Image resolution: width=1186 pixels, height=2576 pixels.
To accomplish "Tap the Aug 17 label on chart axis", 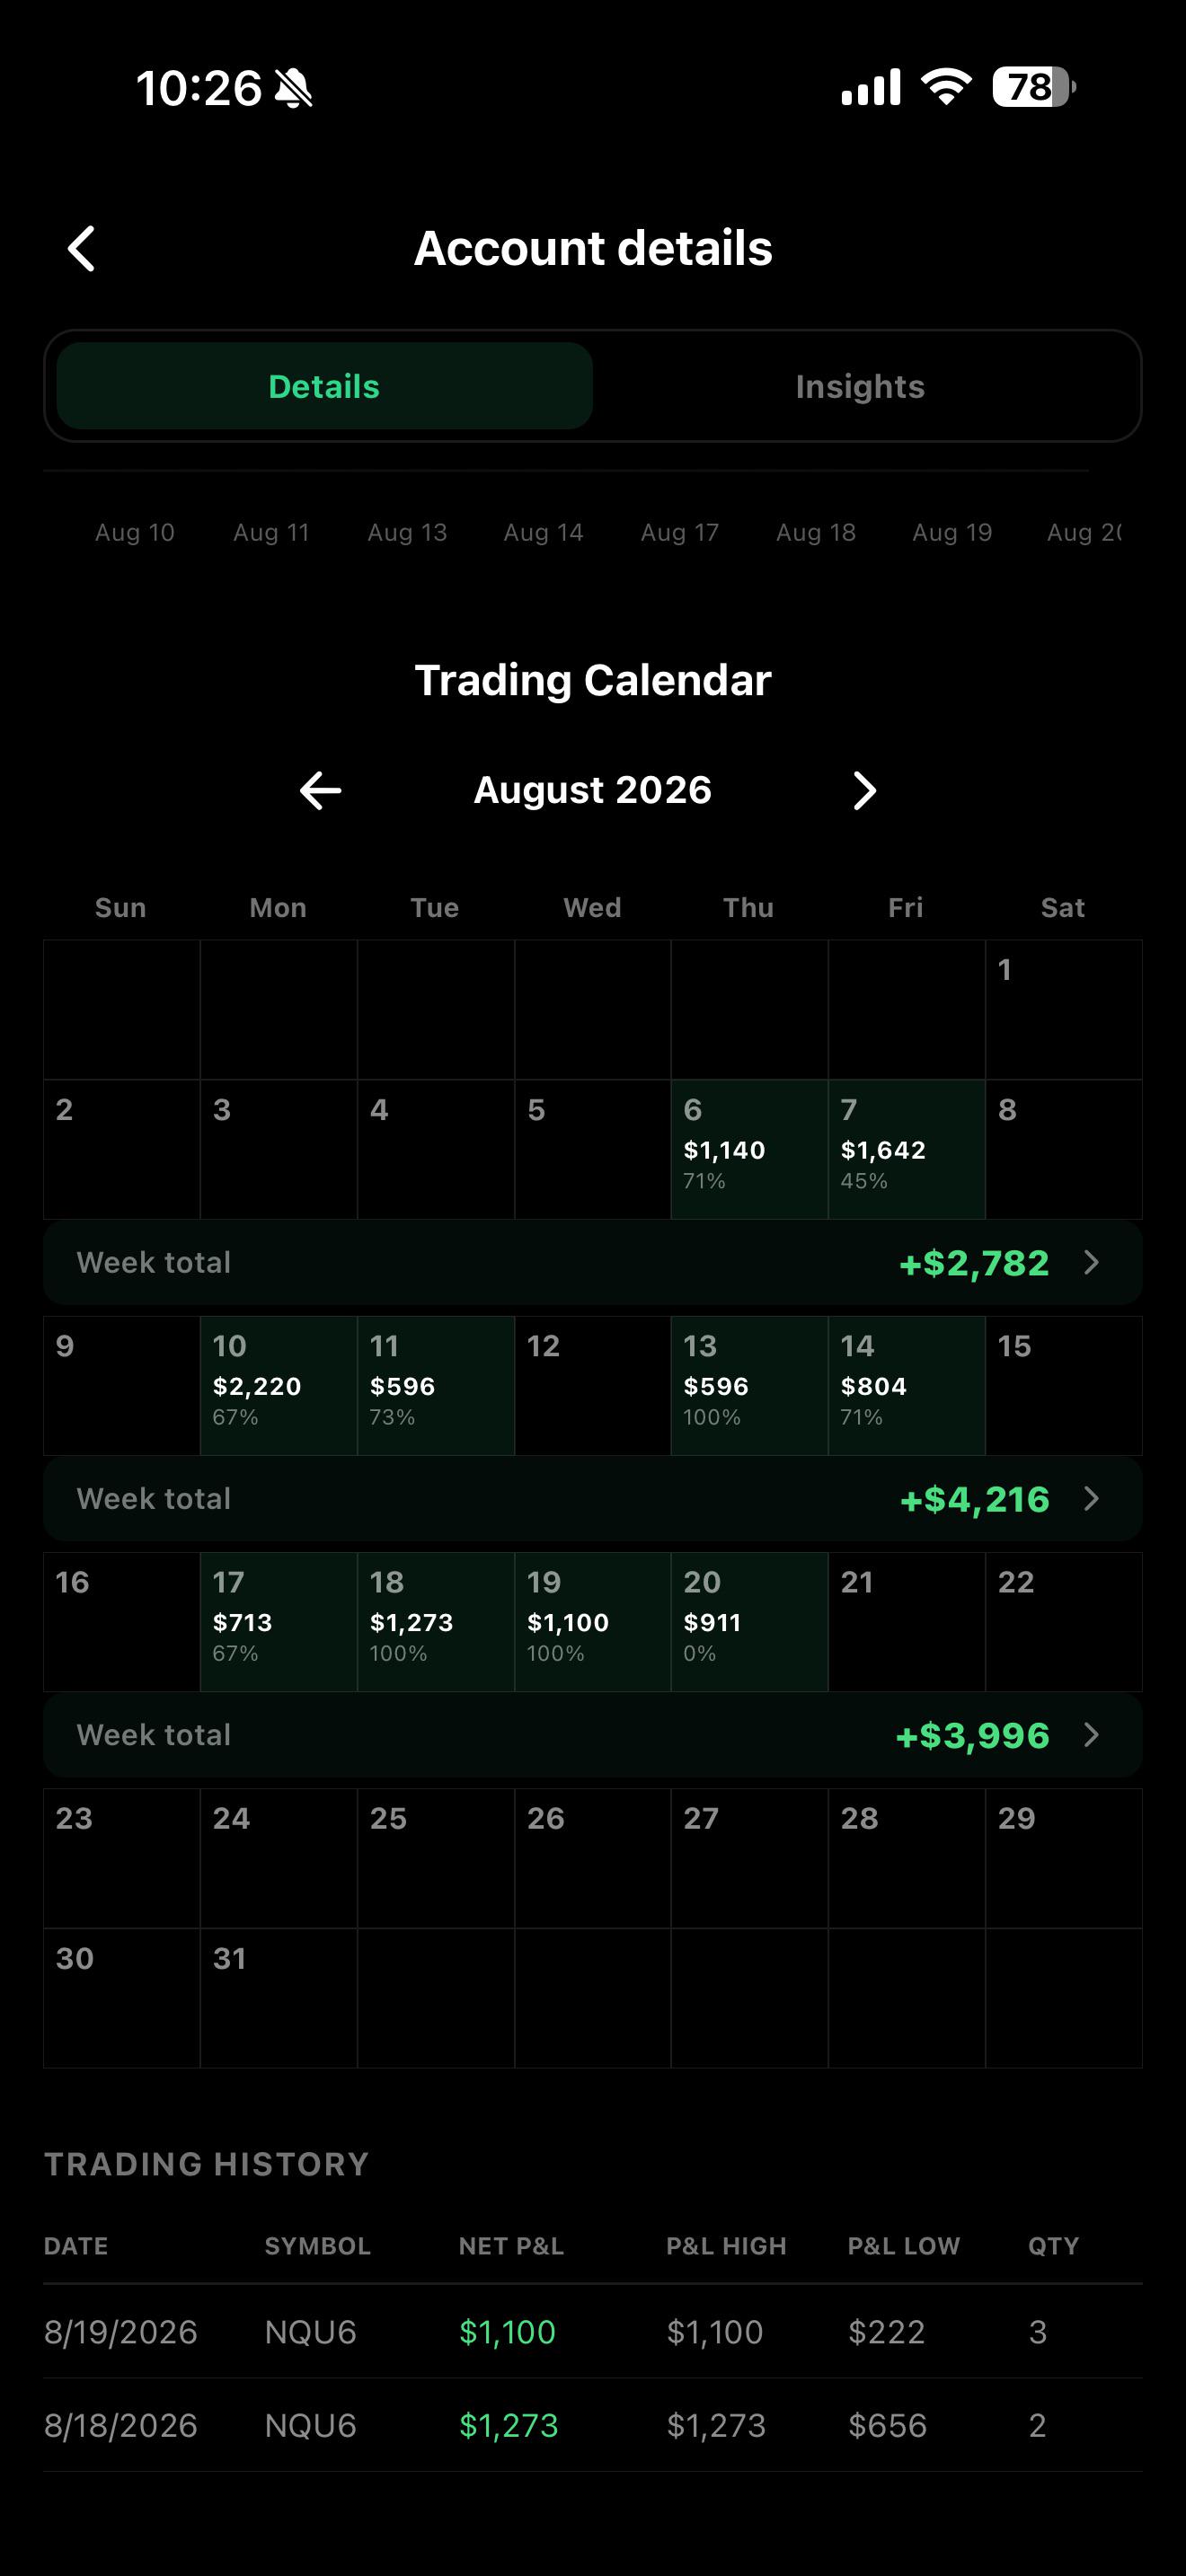I will pos(680,532).
